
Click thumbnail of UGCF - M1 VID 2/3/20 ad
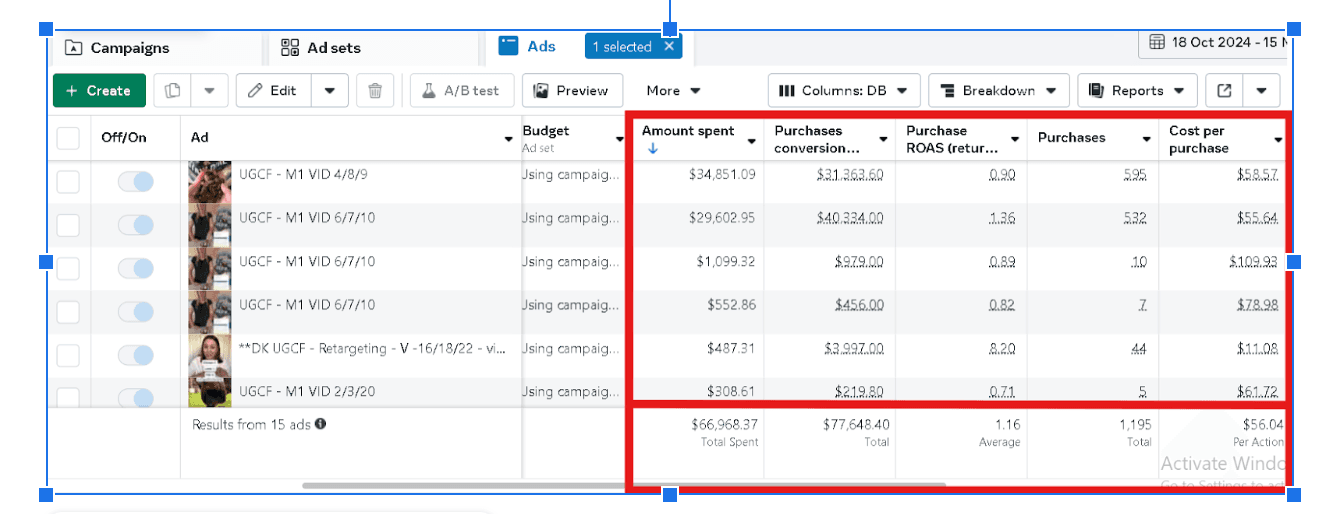coord(210,392)
